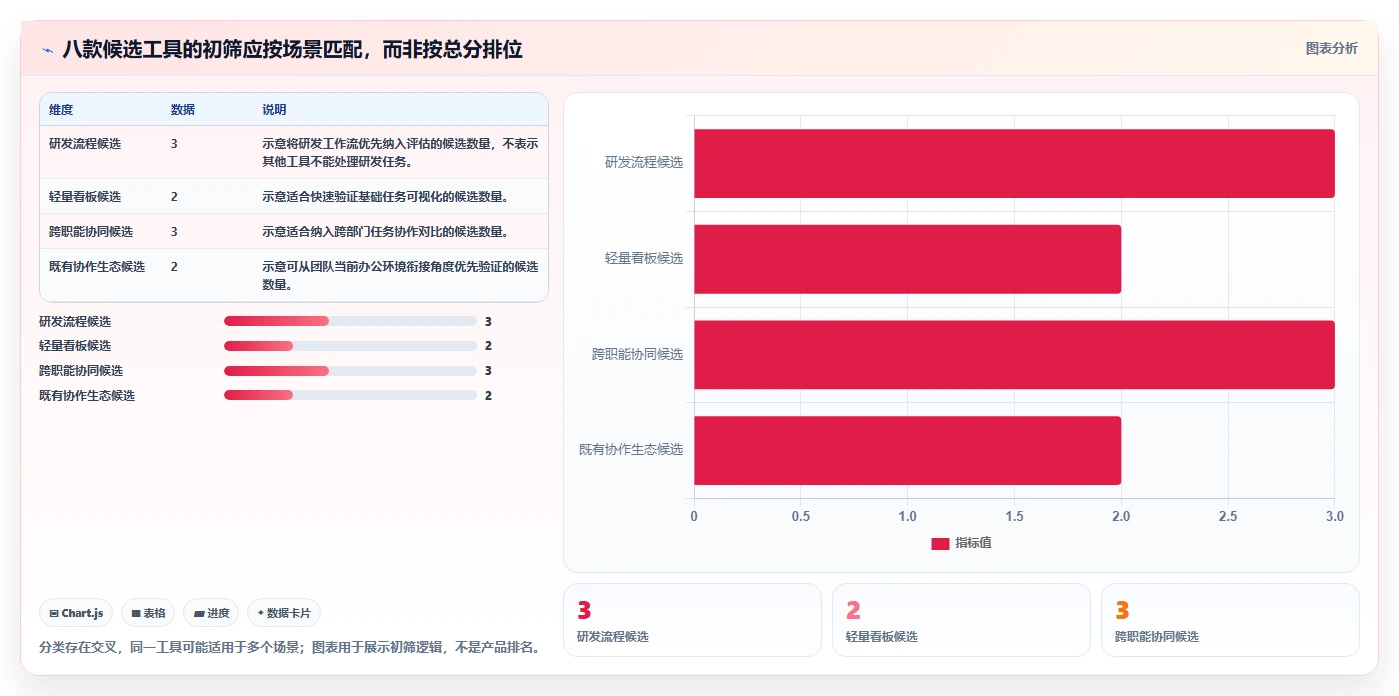Click the 轻量看板候选 y-axis label
The image size is (1399, 696).
644,258
